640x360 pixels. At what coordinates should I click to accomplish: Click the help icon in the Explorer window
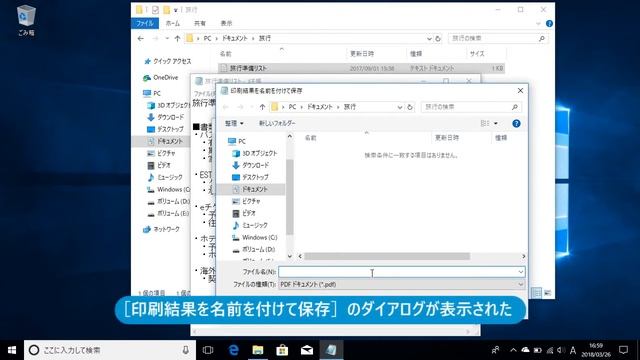coord(549,24)
